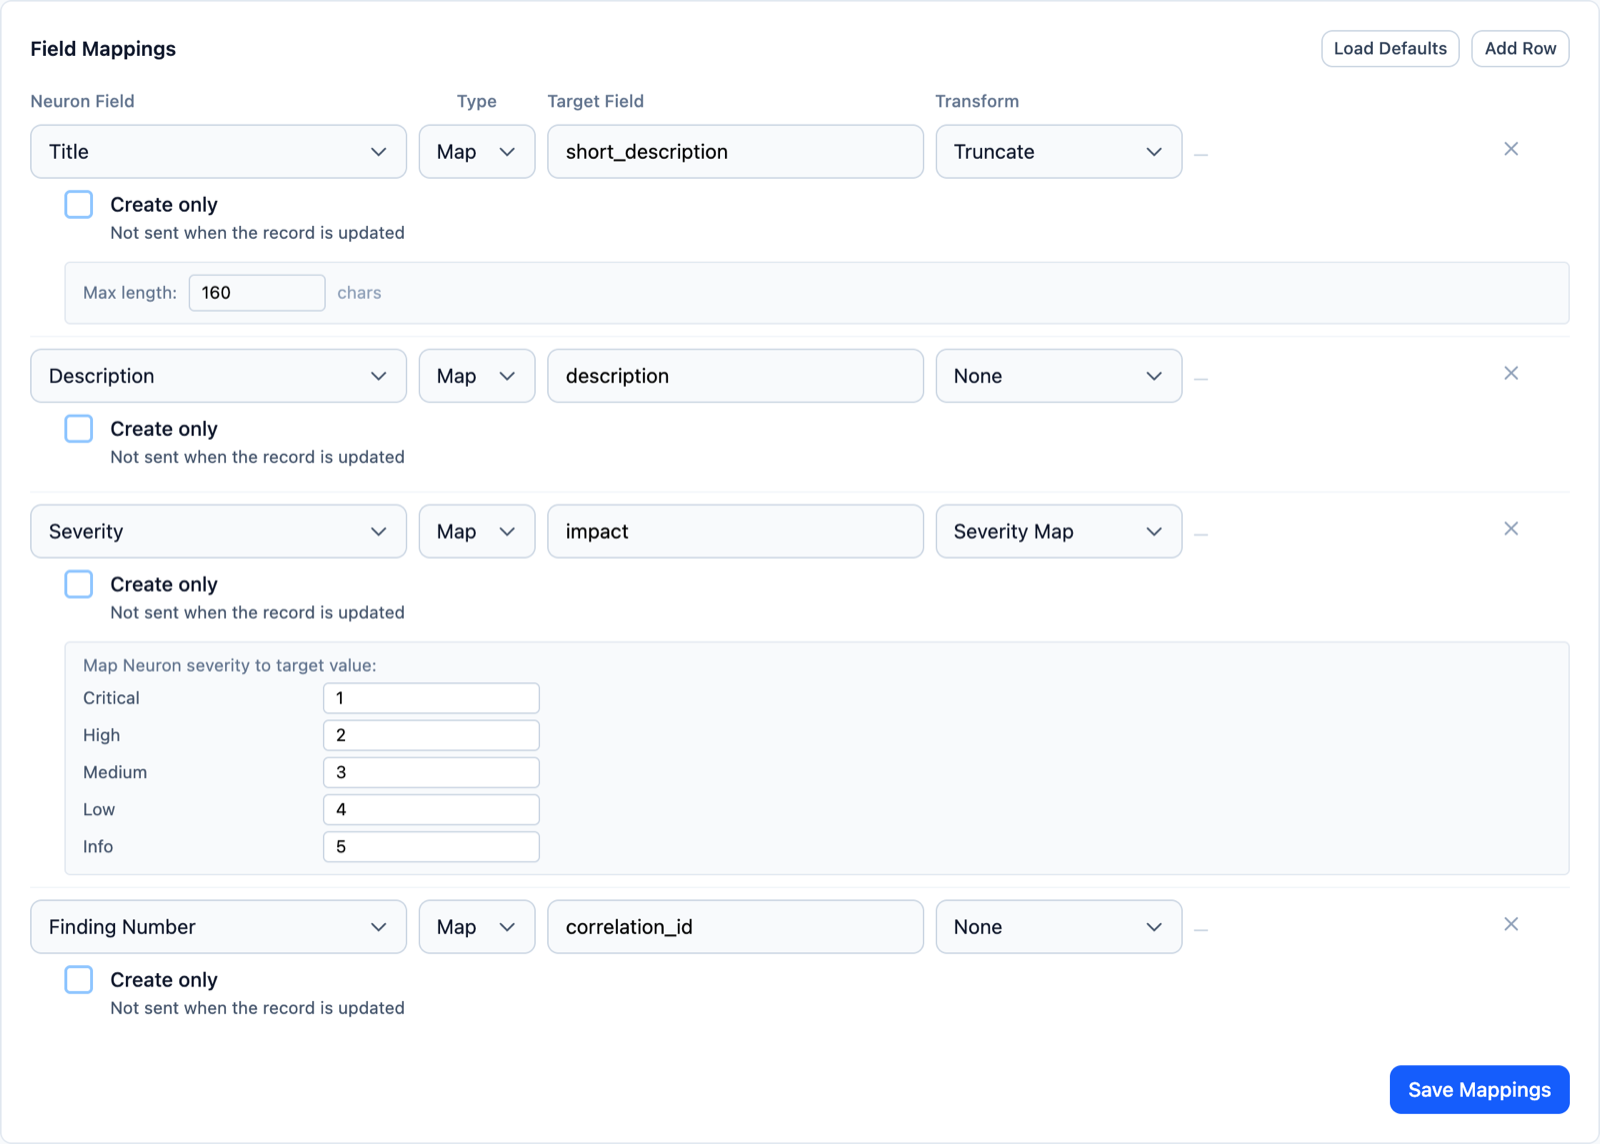Delete the Finding Number mapping row
Viewport: 1600px width, 1144px height.
(1511, 924)
